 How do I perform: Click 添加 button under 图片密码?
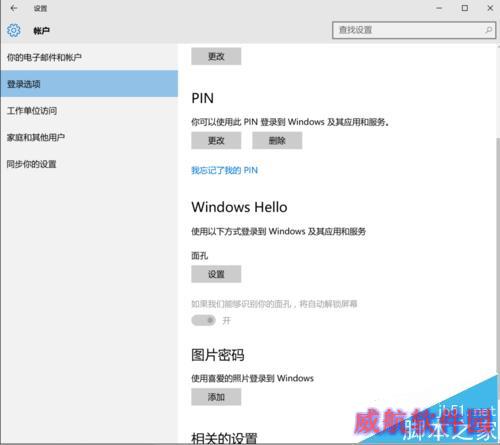(x=216, y=397)
